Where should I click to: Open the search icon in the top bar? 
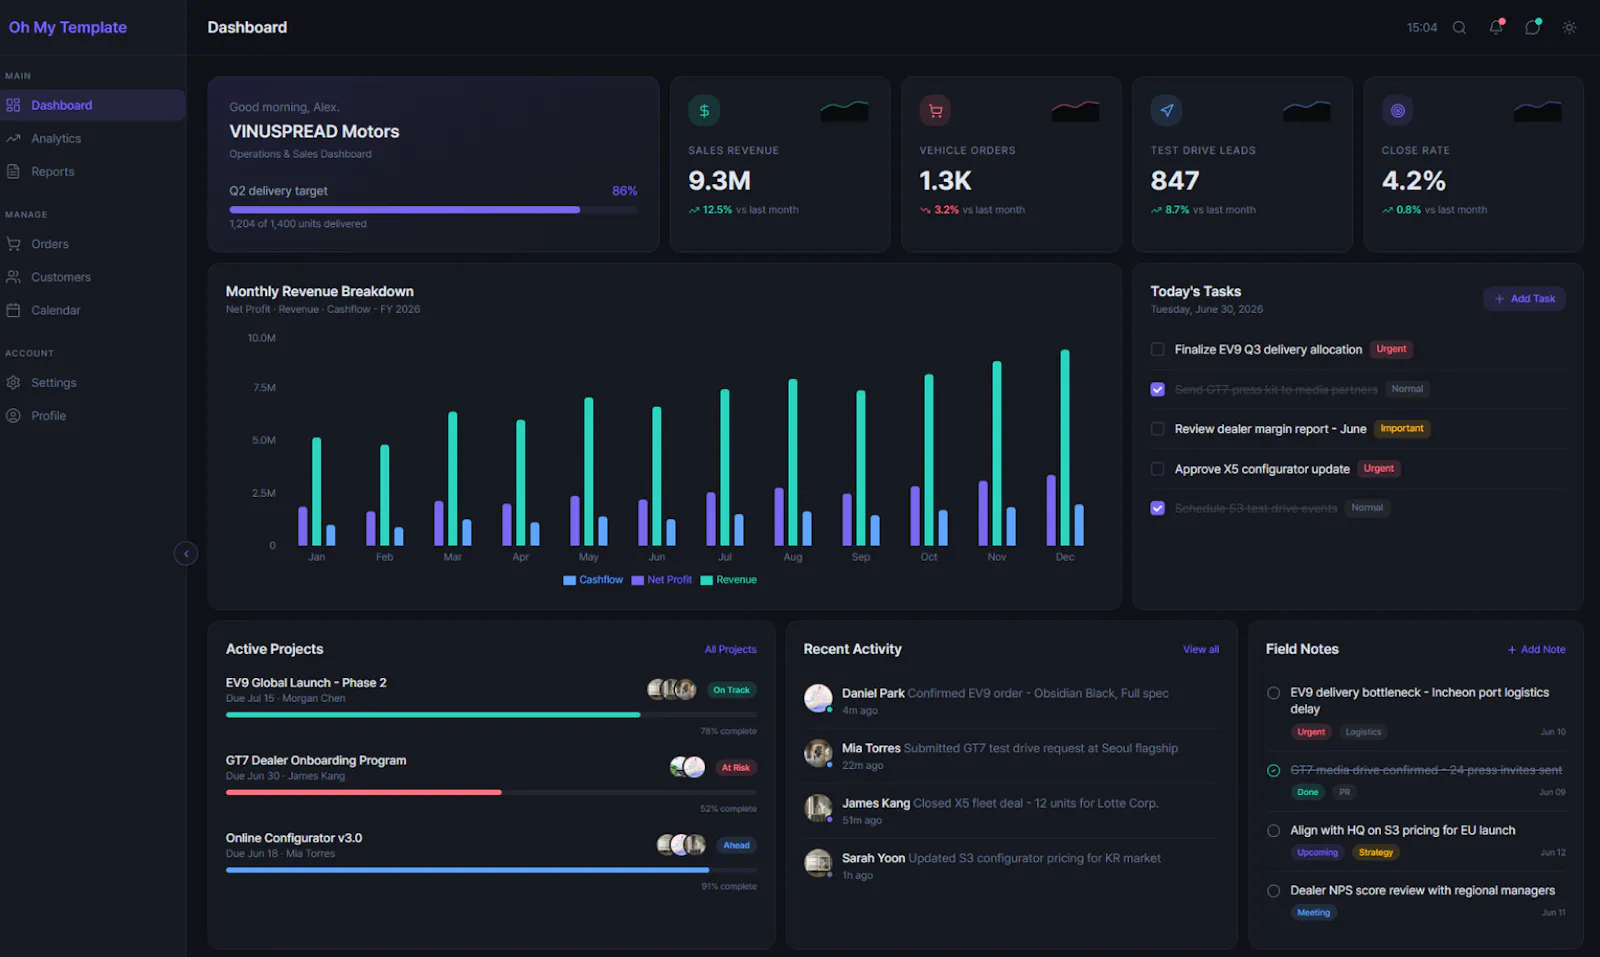(1459, 28)
